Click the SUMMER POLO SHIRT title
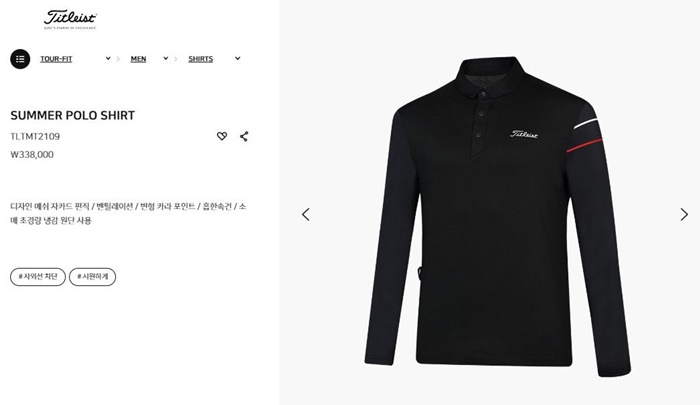Viewport: 700px width, 405px height. (x=73, y=116)
